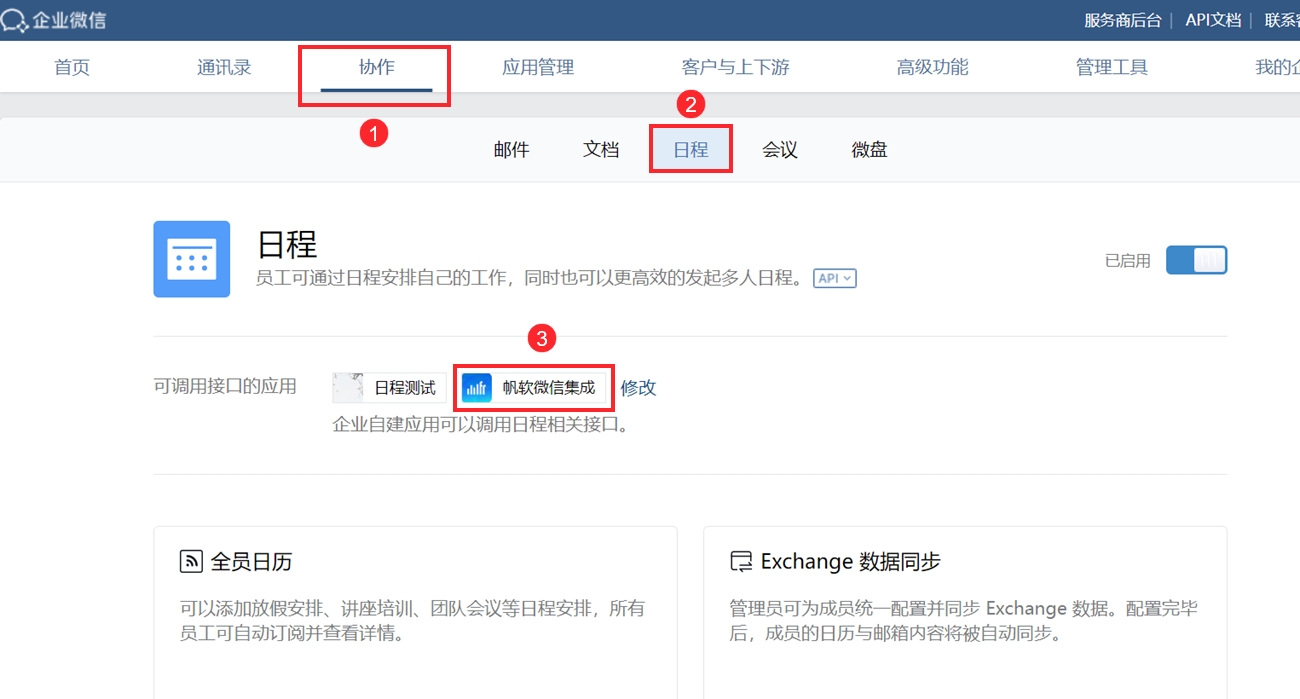Viewport: 1300px width, 699px height.
Task: Click the 全员日历 feed icon
Action: pyautogui.click(x=191, y=561)
